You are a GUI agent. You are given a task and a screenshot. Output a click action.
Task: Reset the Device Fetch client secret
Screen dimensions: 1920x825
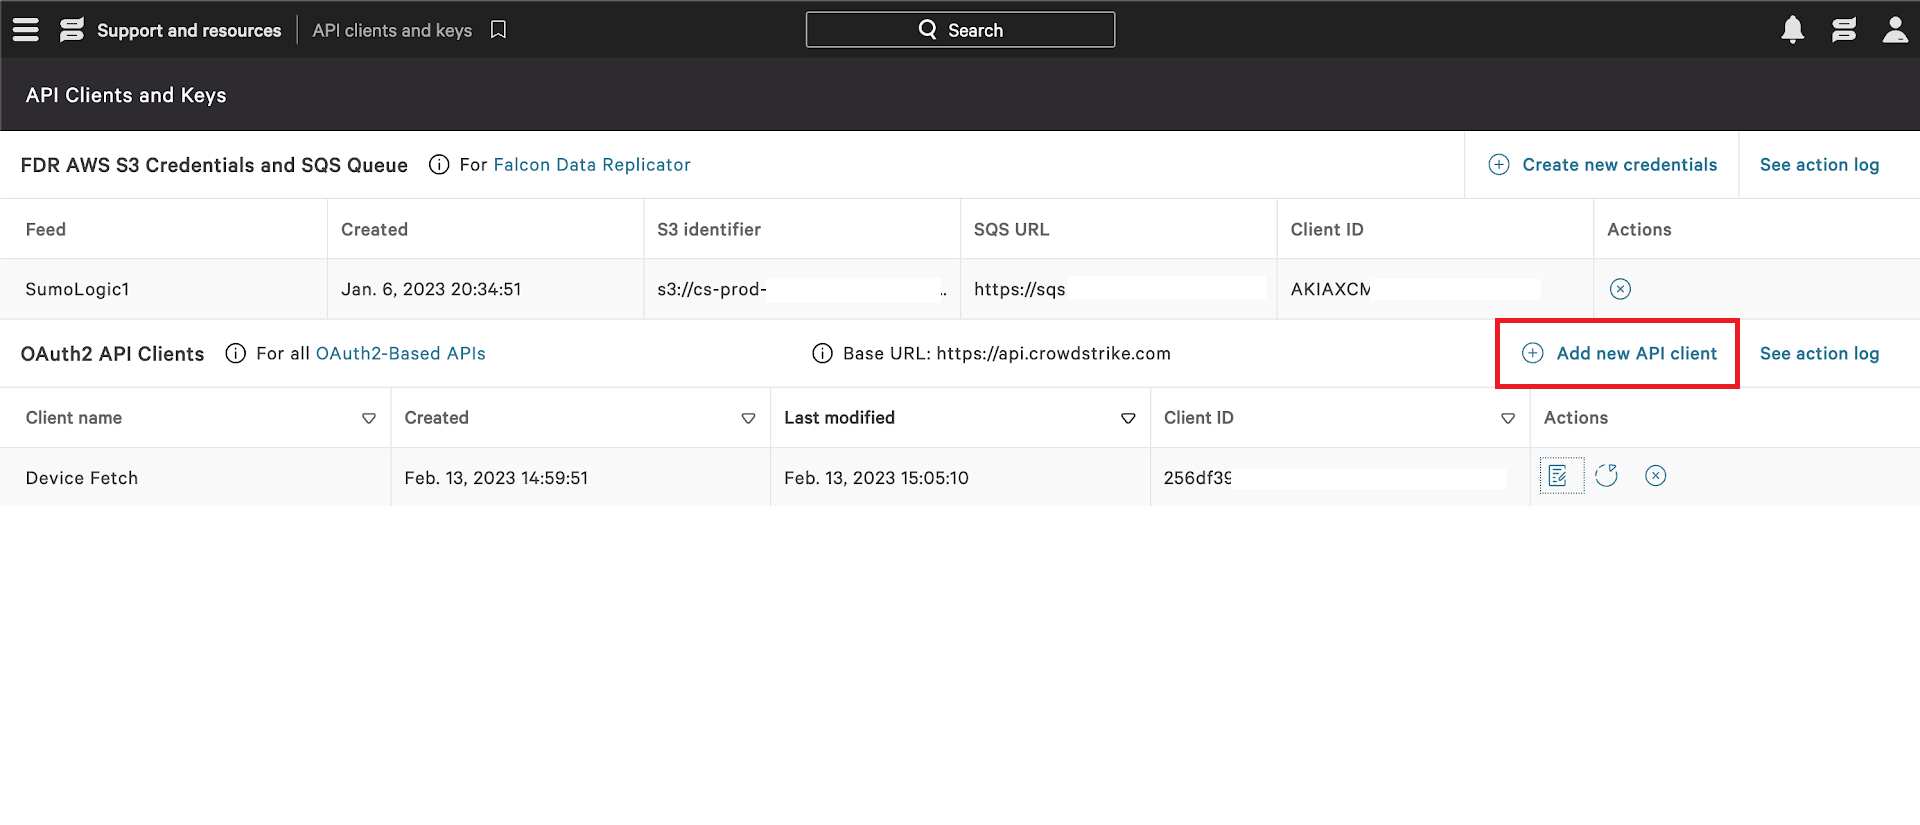1606,476
